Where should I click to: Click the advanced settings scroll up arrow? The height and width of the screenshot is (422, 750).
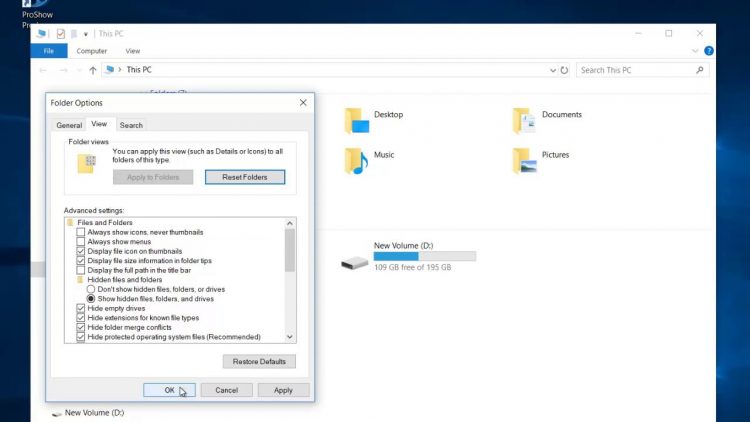[x=290, y=223]
